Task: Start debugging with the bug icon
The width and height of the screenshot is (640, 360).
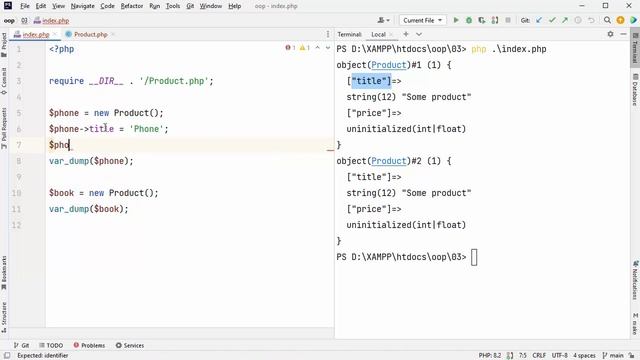Action: click(469, 20)
